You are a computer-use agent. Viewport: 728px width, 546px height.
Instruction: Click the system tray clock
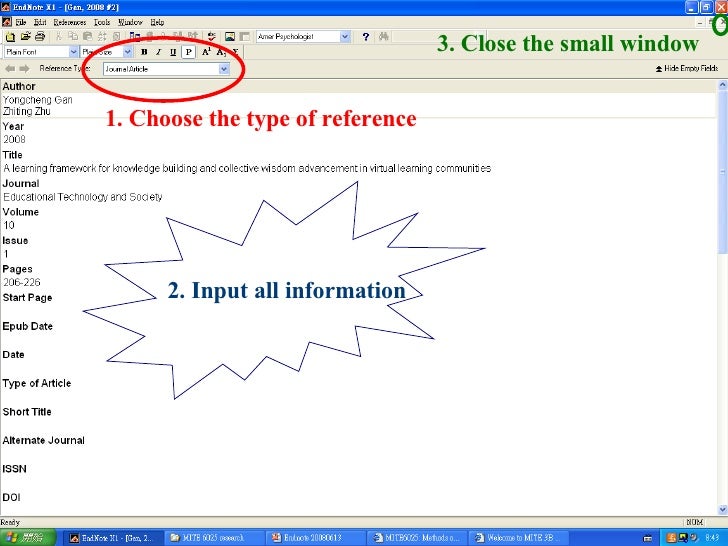click(x=713, y=538)
